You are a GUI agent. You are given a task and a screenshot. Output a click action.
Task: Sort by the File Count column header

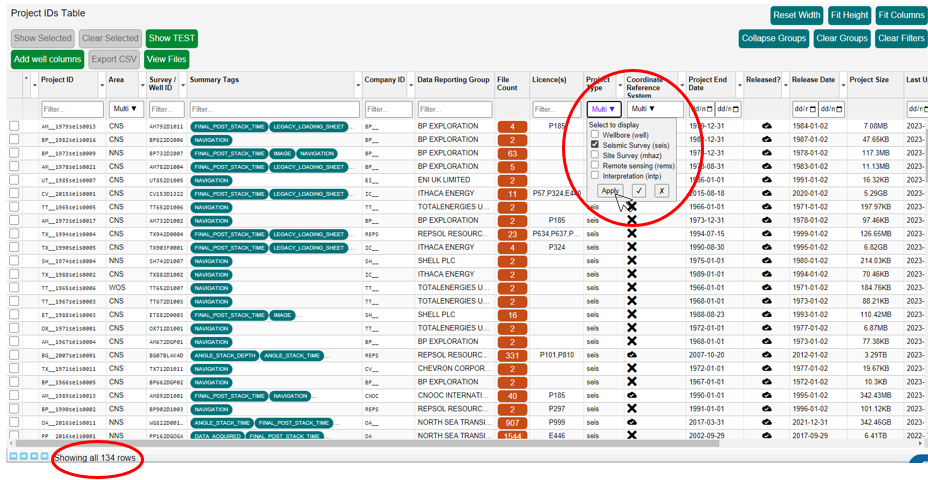[508, 83]
